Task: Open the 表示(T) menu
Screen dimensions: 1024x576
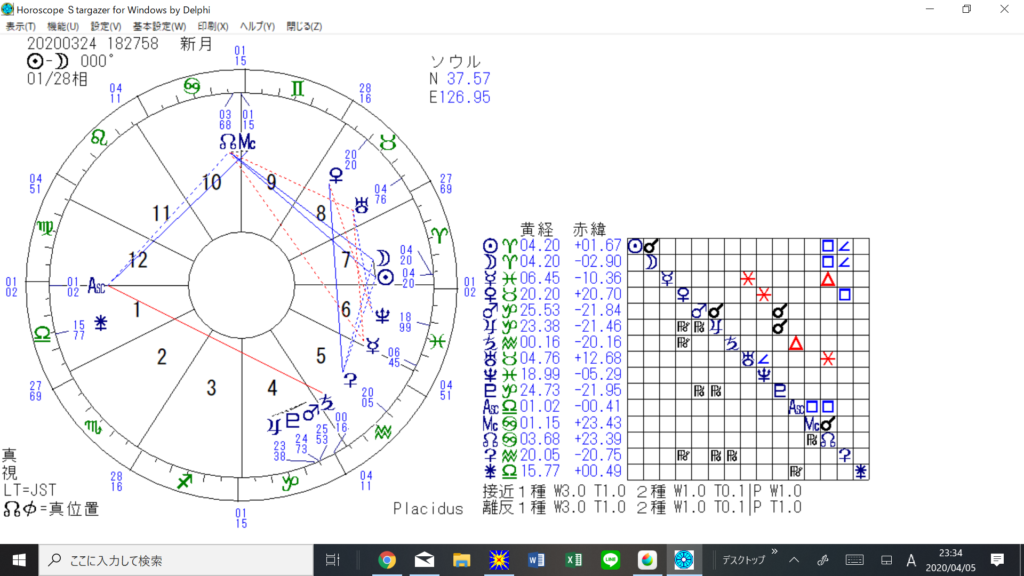Action: pyautogui.click(x=20, y=27)
